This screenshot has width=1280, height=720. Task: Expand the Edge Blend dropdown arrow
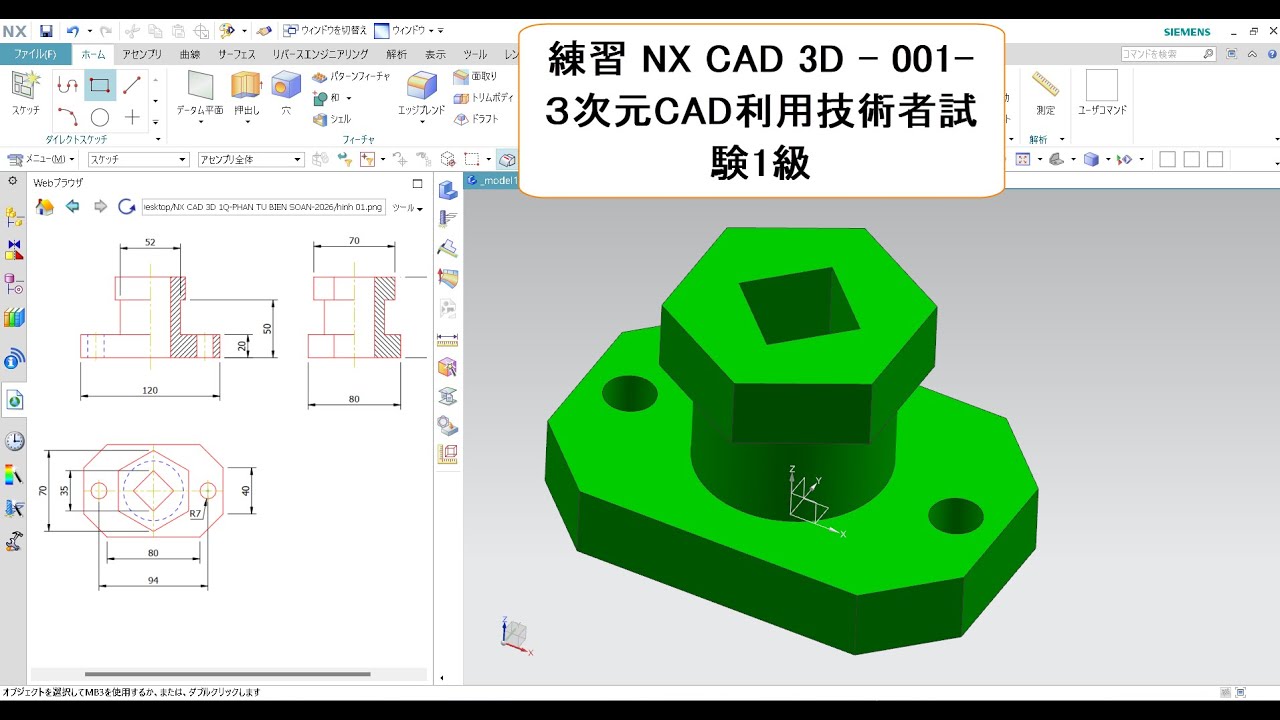(421, 123)
